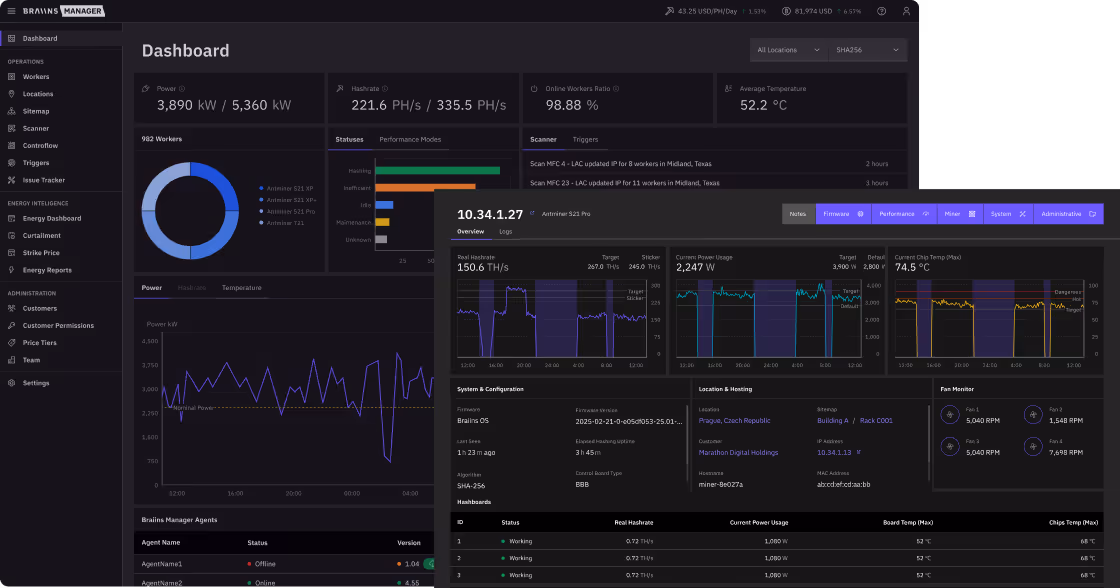Click the Controflow sidebar icon

pos(11,146)
